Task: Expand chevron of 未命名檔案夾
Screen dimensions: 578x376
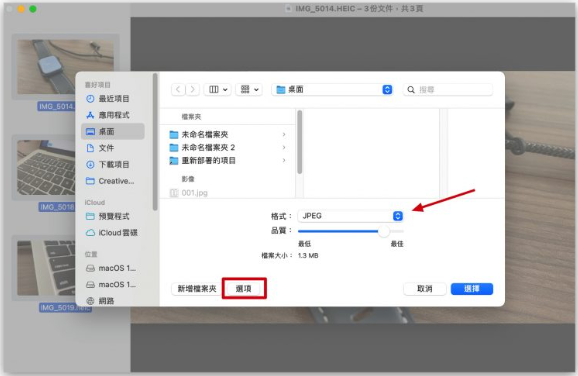Action: click(x=284, y=135)
